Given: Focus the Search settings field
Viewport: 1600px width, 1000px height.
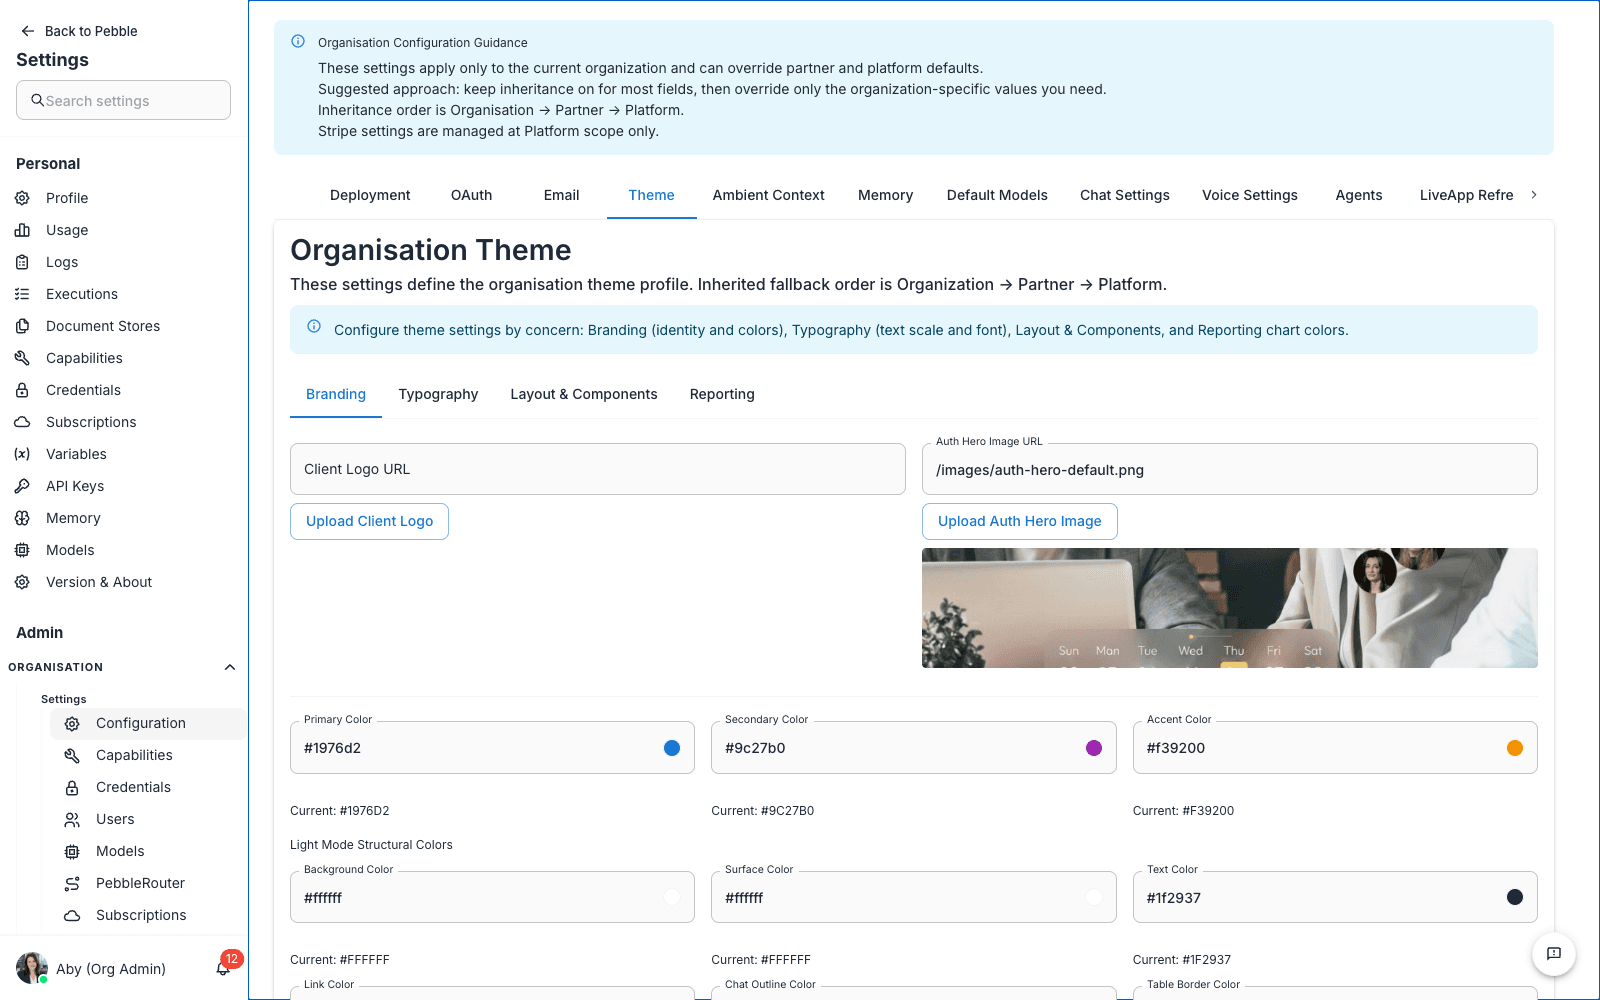Looking at the screenshot, I should [x=123, y=100].
